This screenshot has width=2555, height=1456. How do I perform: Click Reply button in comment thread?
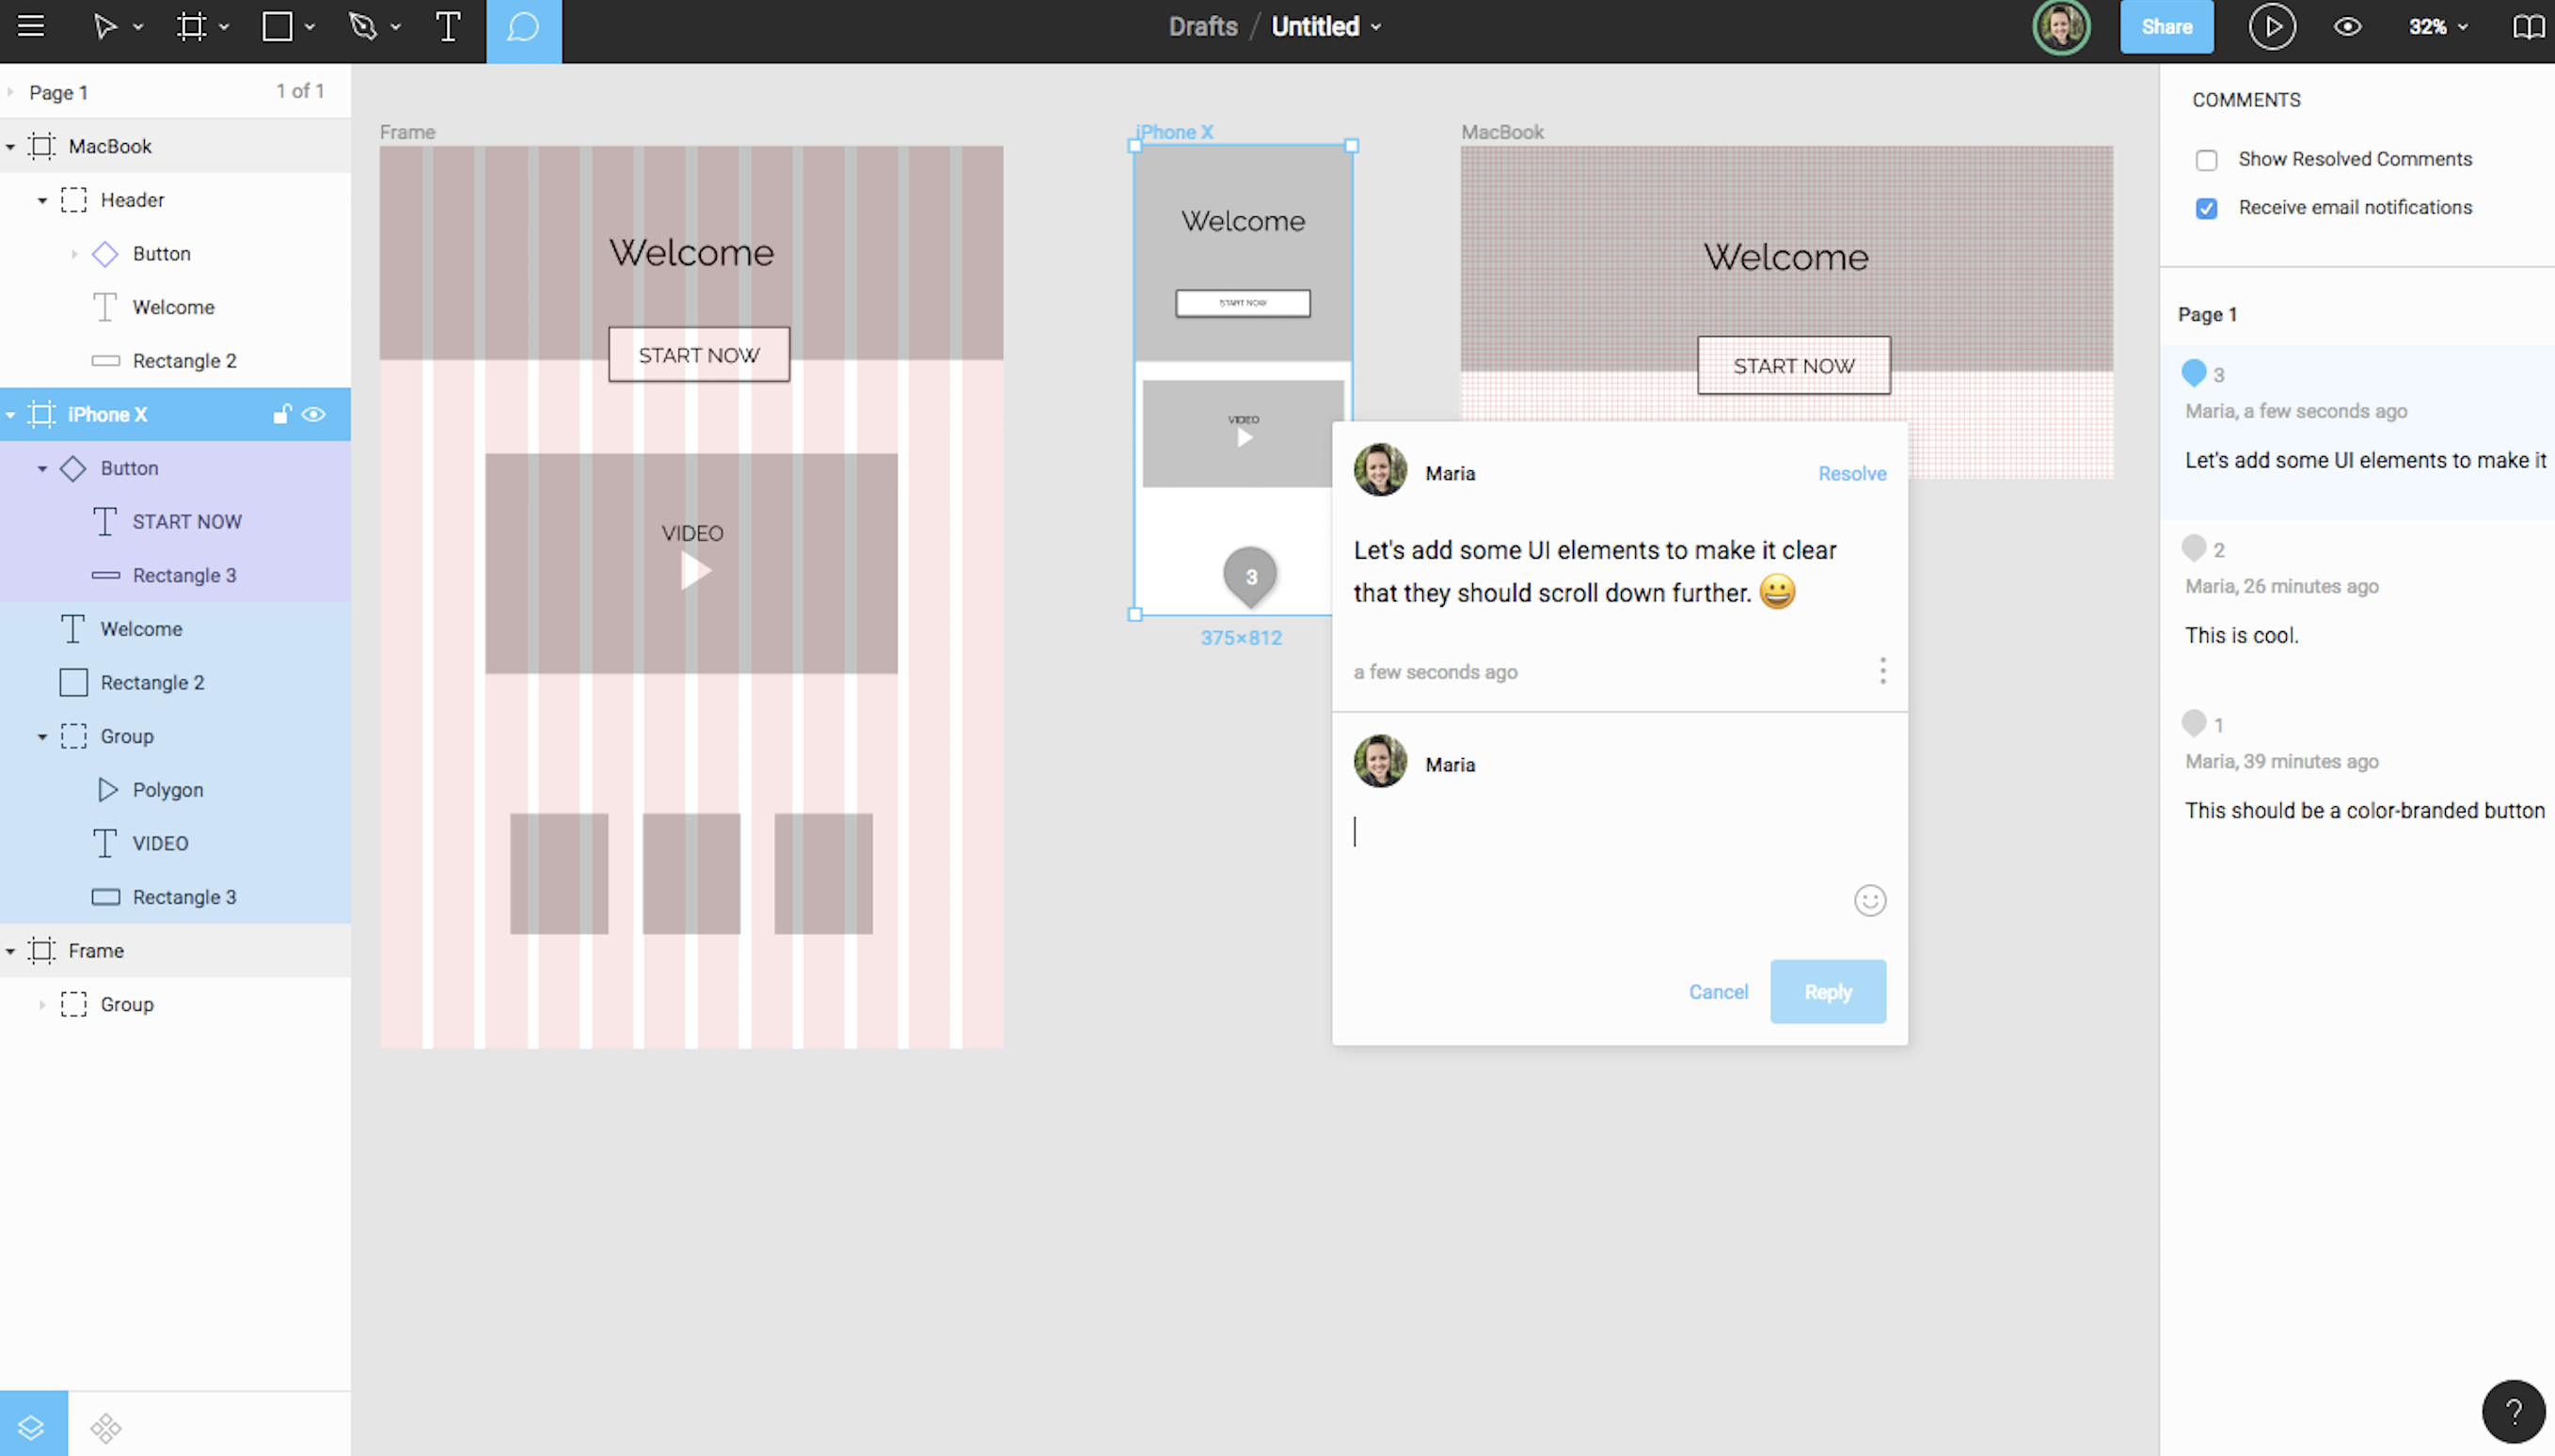(1827, 991)
